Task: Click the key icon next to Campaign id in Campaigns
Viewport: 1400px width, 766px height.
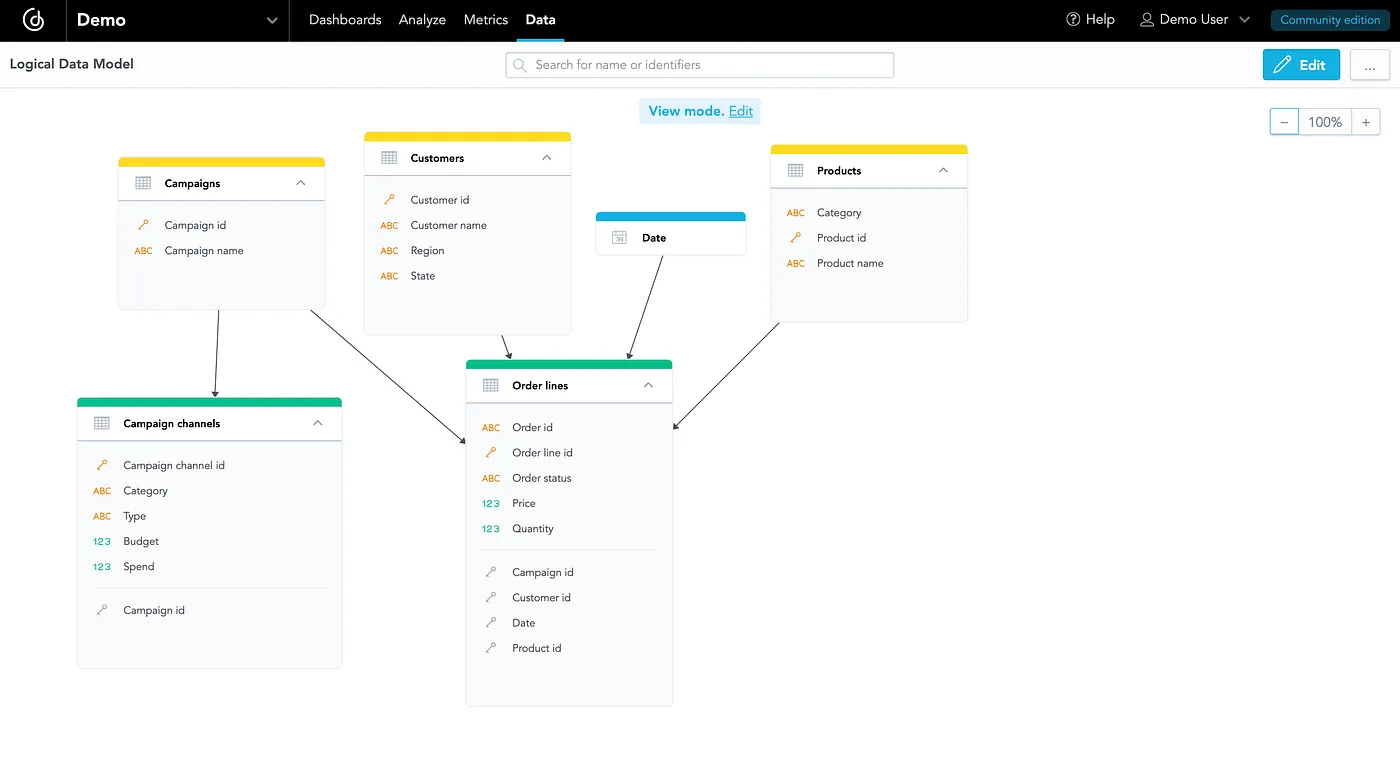Action: 143,224
